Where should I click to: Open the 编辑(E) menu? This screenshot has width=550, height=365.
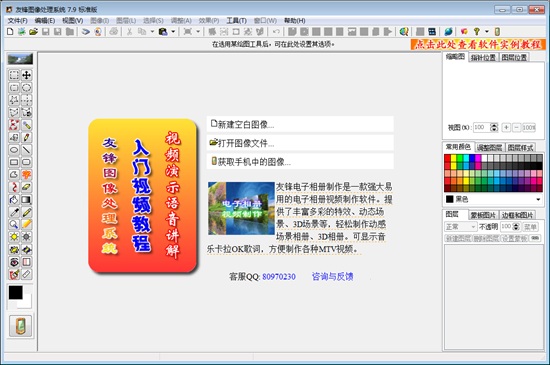(x=45, y=21)
